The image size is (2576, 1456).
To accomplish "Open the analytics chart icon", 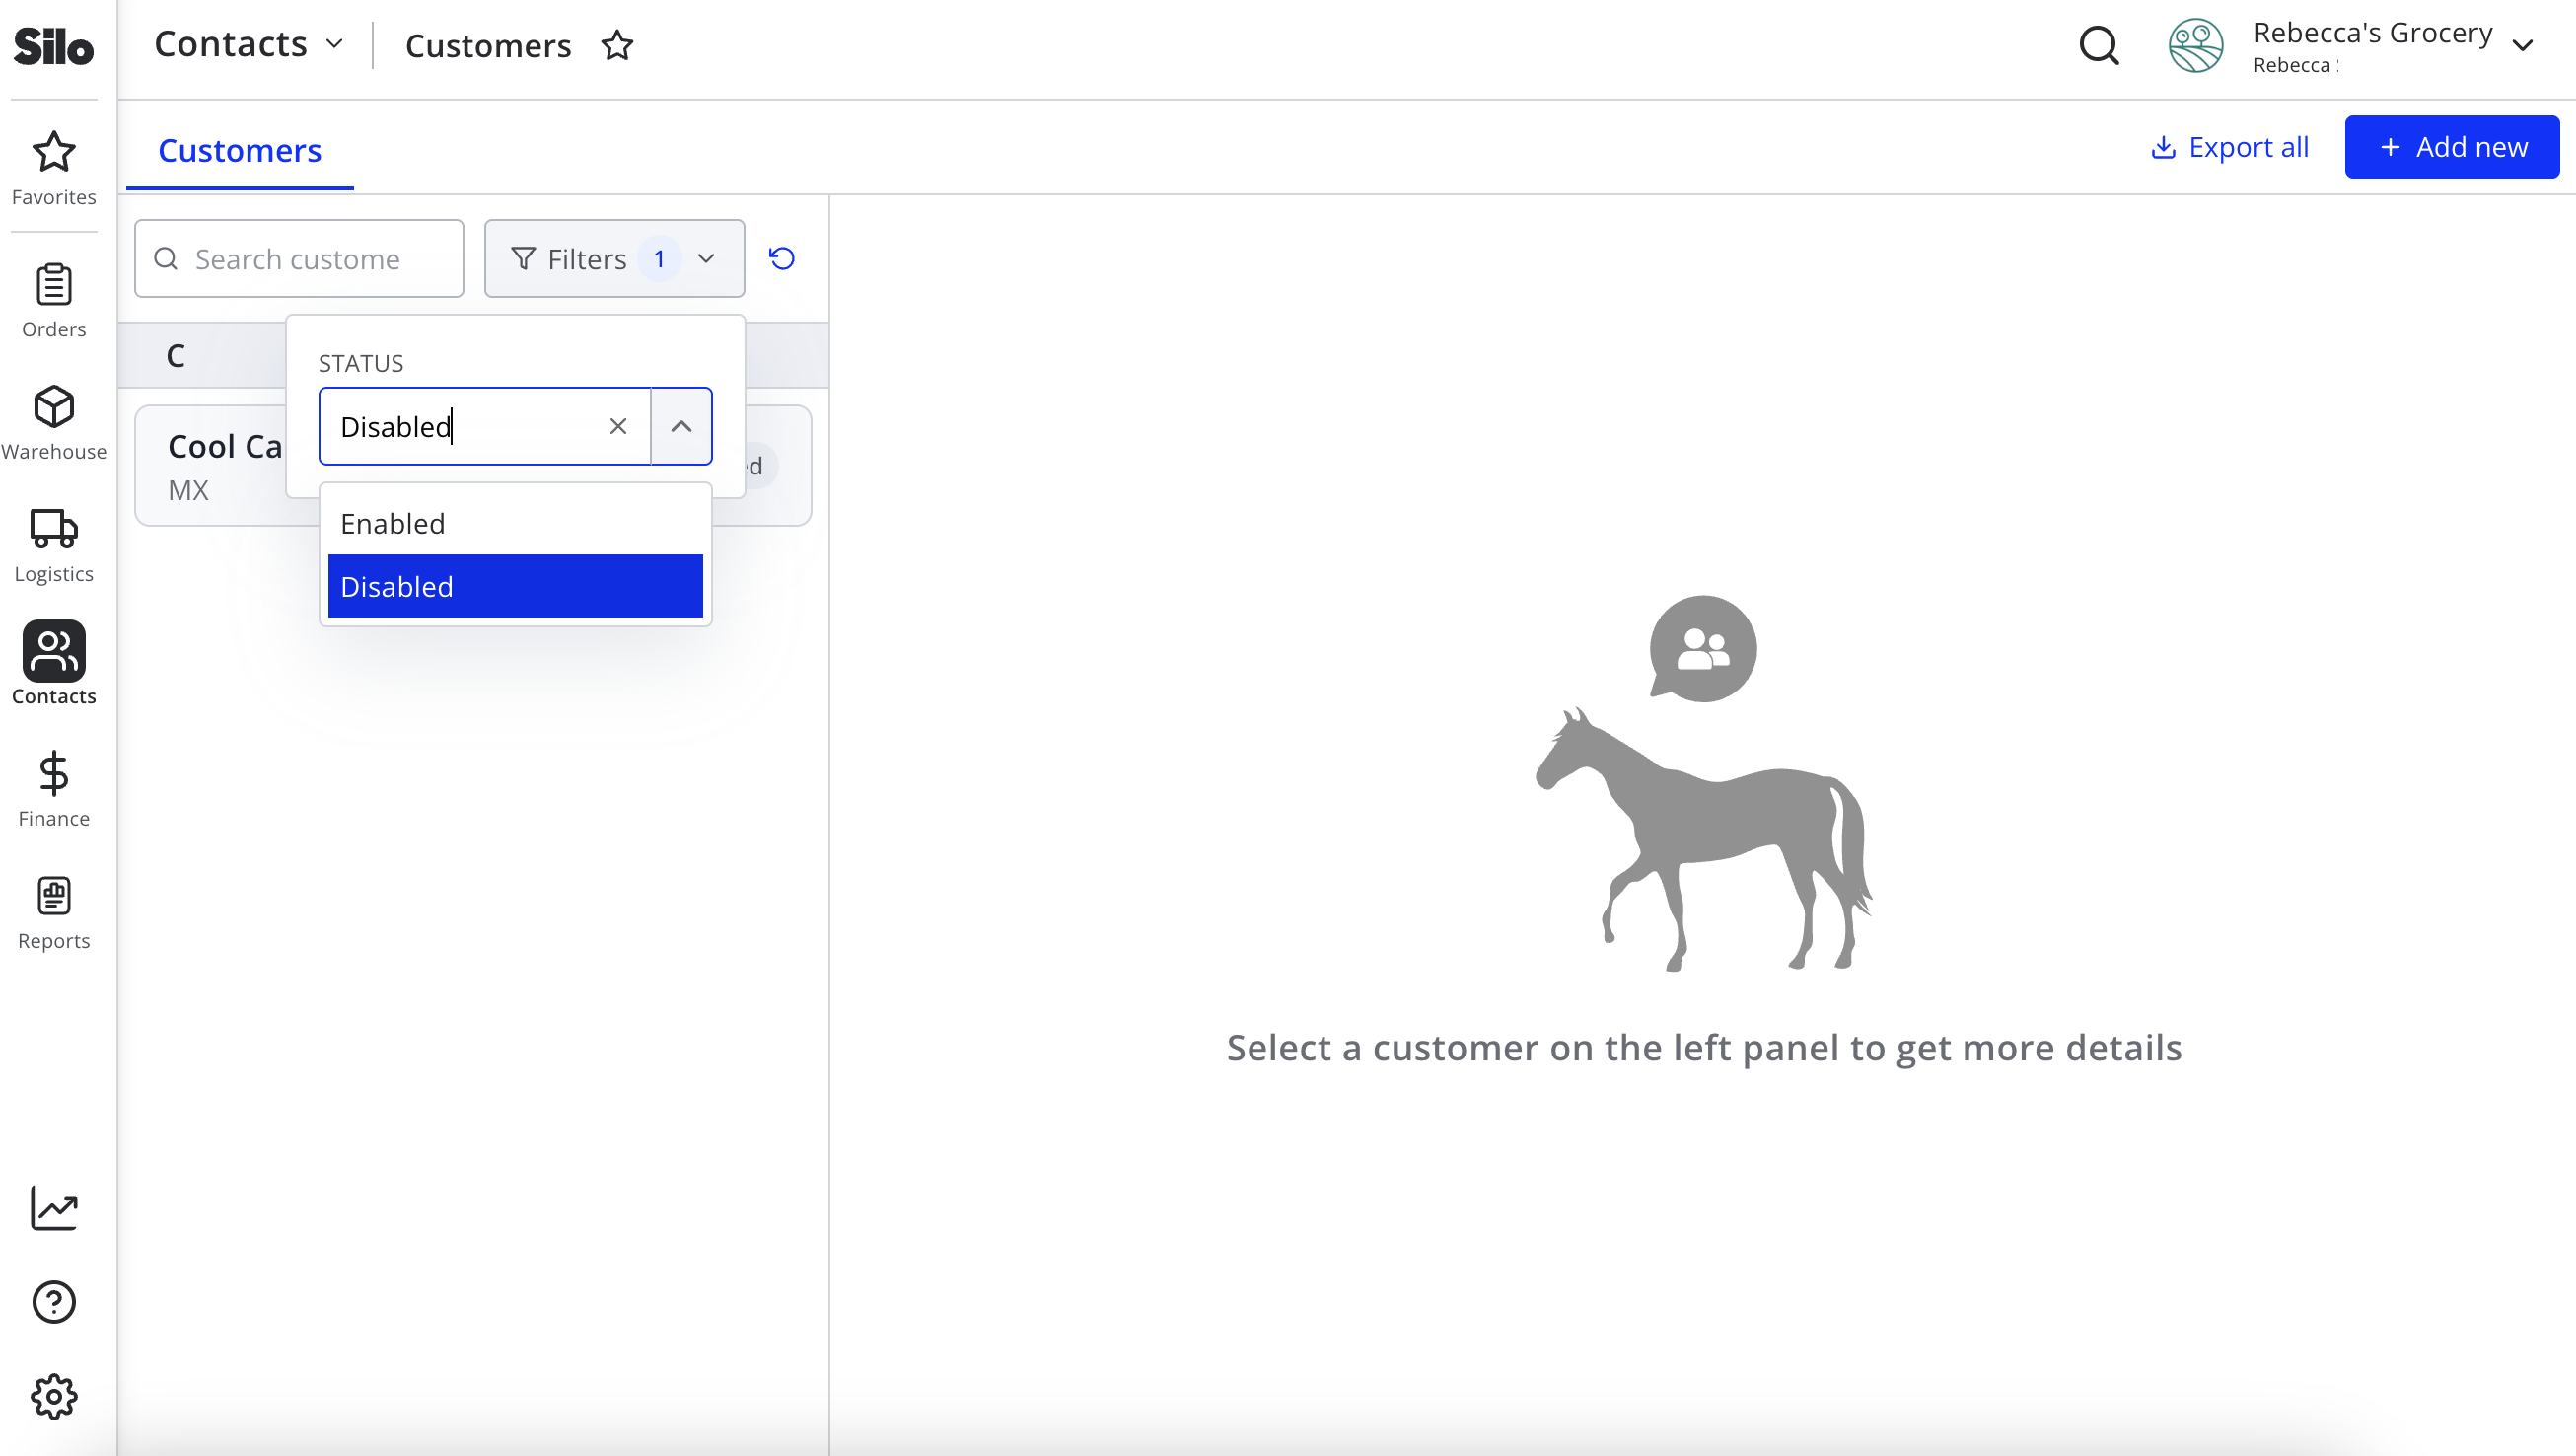I will pos(54,1208).
